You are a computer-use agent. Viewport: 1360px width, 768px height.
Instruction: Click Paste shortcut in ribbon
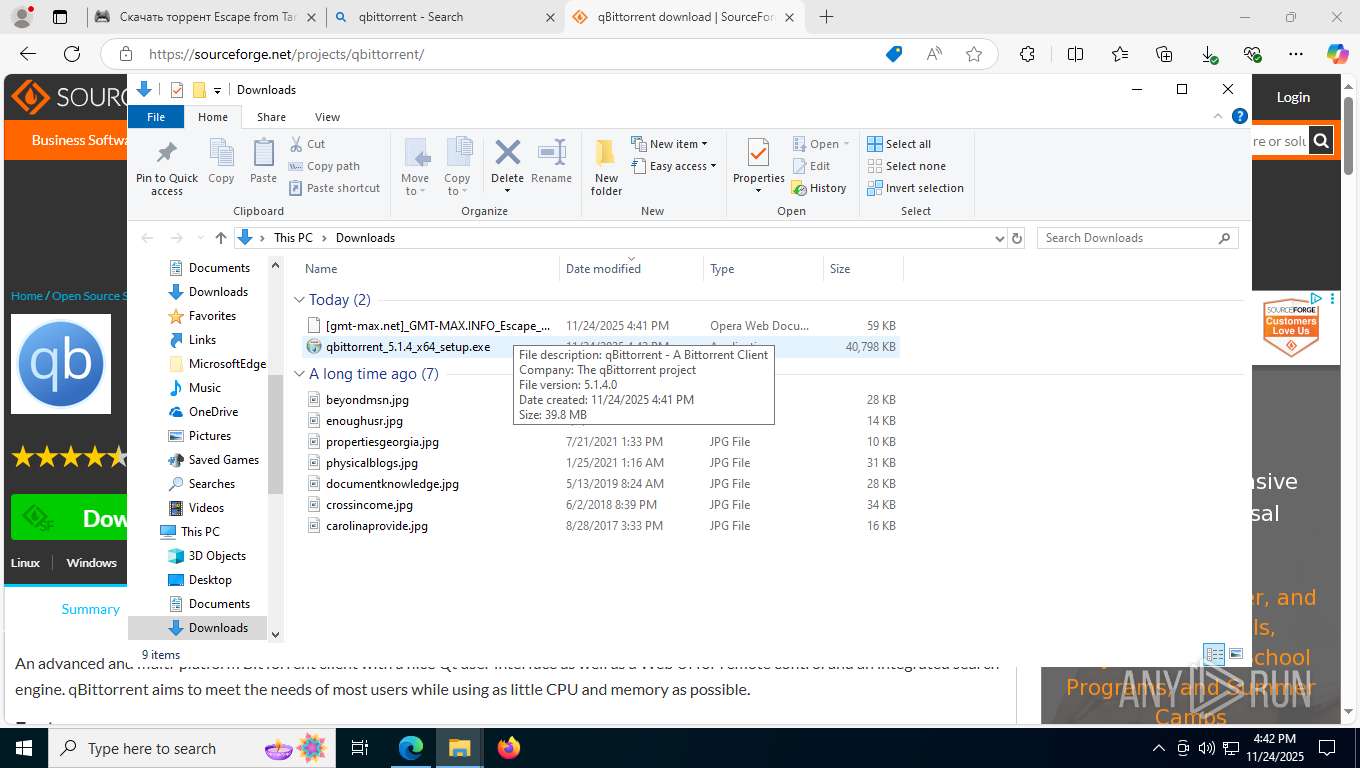point(334,188)
